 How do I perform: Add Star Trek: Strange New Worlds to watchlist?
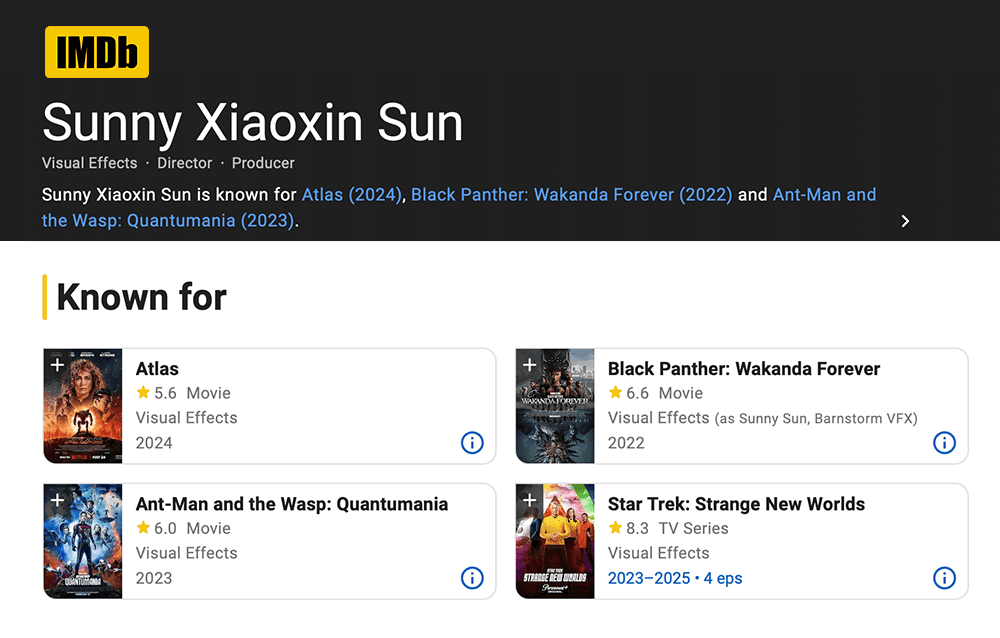click(529, 500)
